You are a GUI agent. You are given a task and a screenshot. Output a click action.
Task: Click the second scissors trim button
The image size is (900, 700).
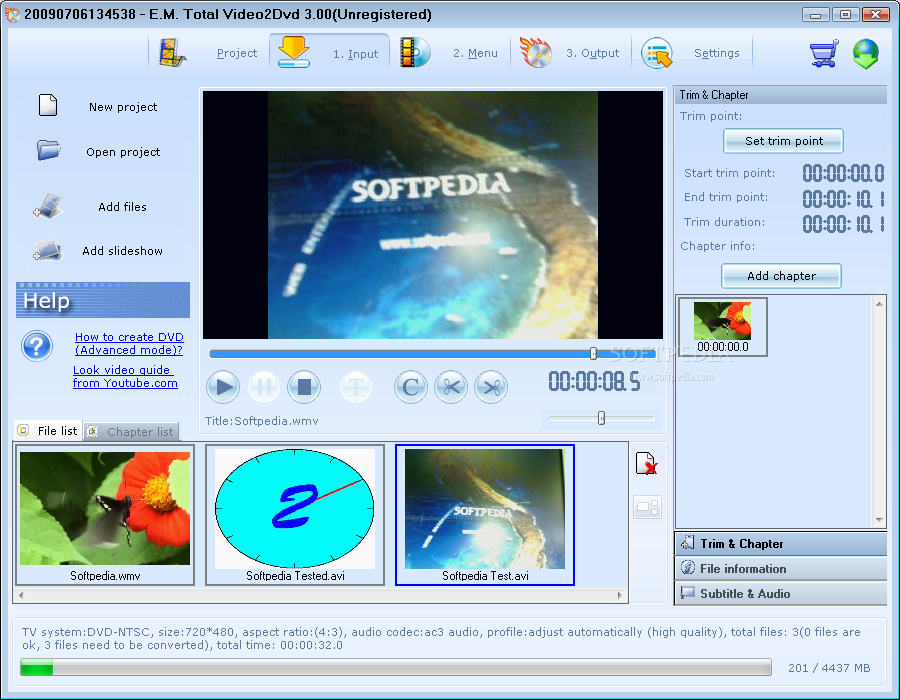pyautogui.click(x=491, y=387)
